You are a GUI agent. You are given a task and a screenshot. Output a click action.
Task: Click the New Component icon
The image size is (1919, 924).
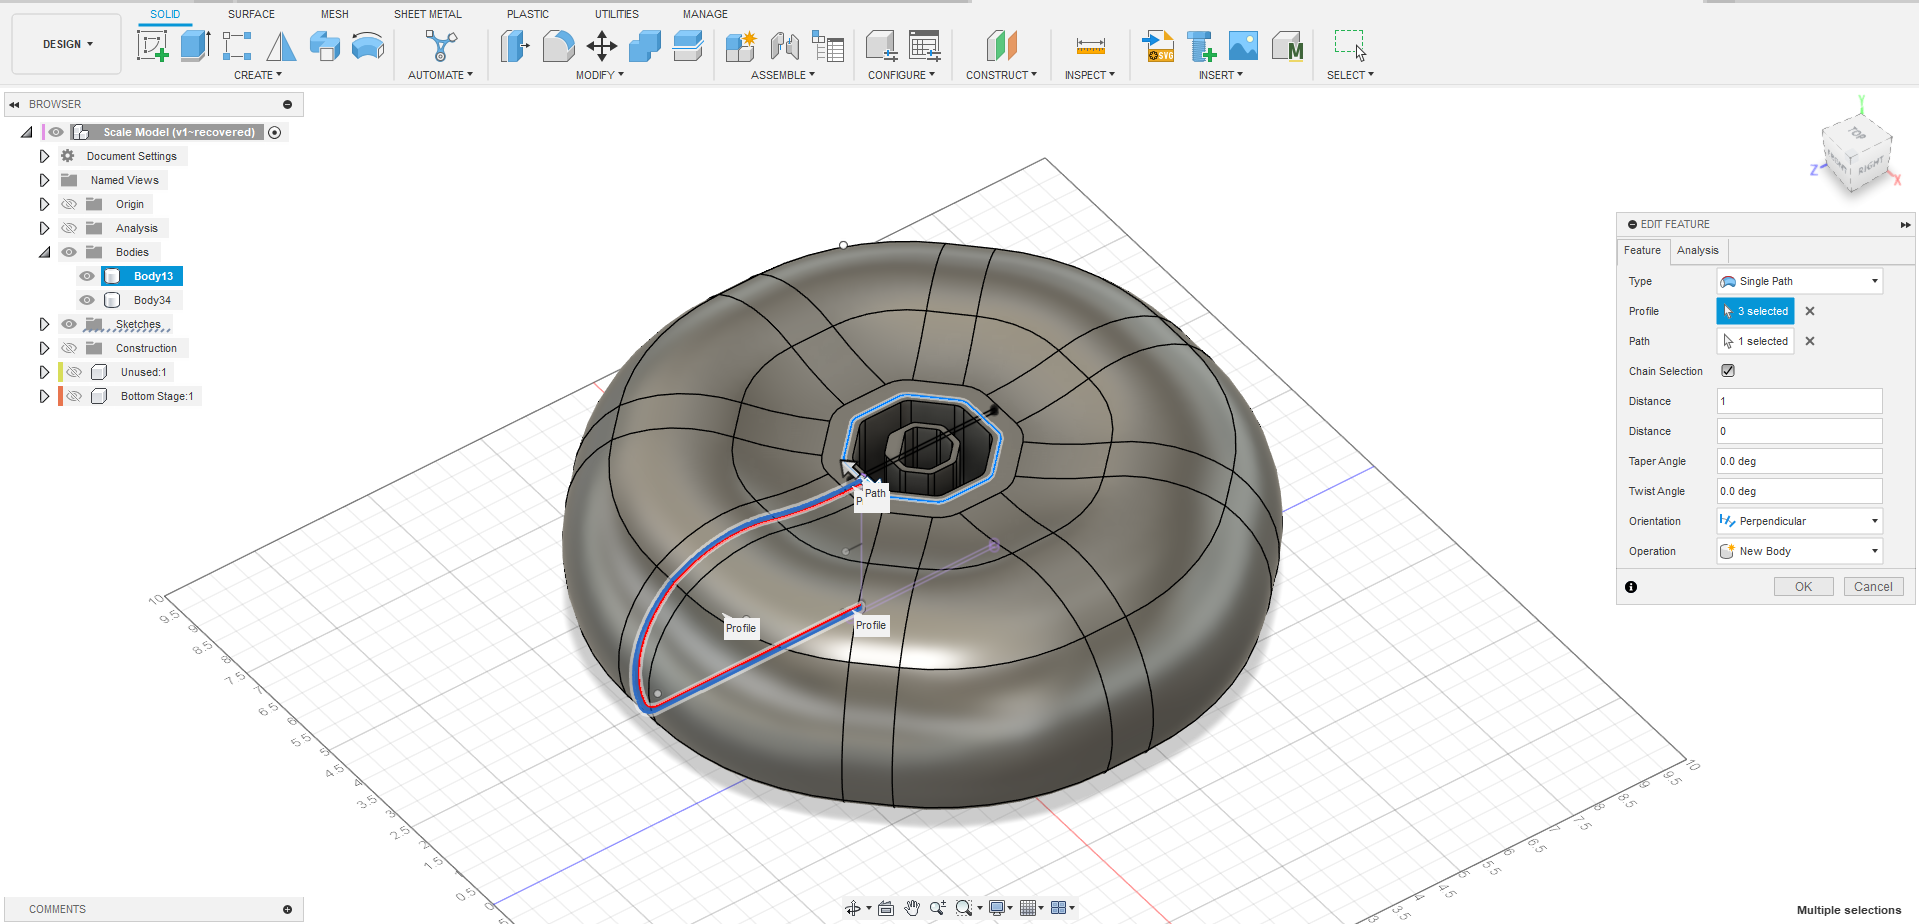click(741, 46)
